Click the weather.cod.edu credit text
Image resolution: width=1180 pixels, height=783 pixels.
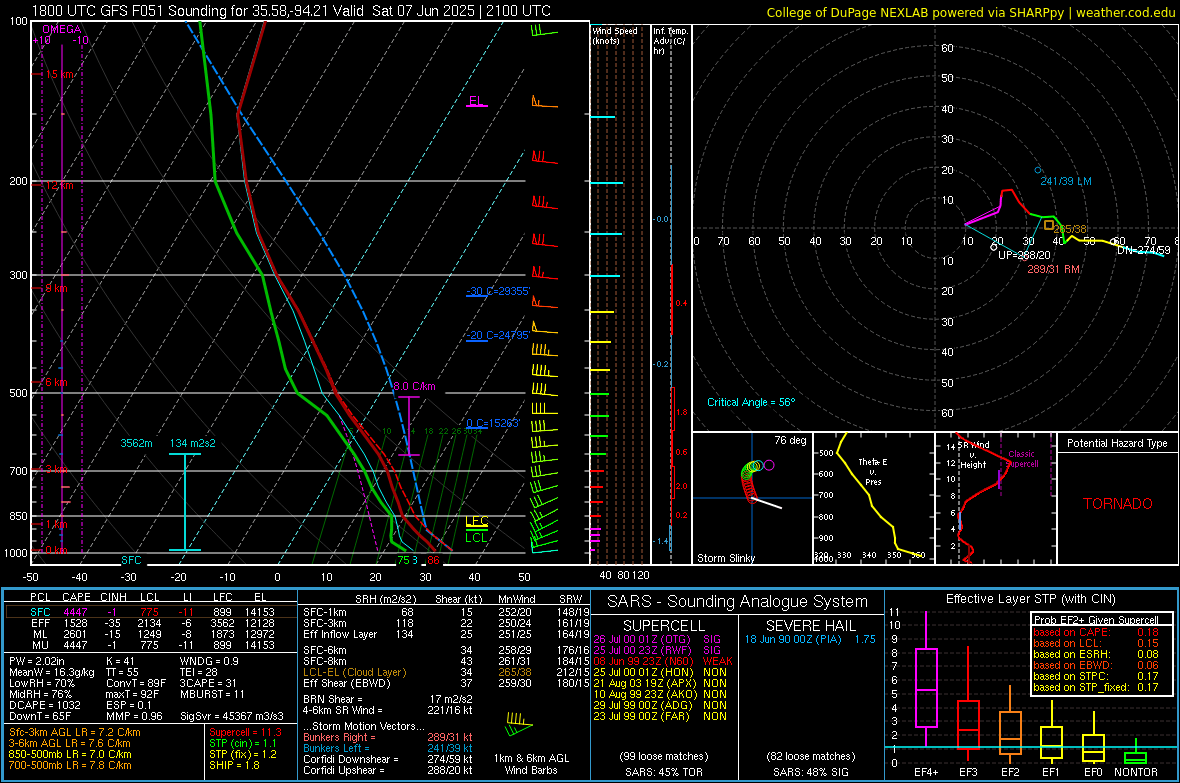tap(1125, 12)
